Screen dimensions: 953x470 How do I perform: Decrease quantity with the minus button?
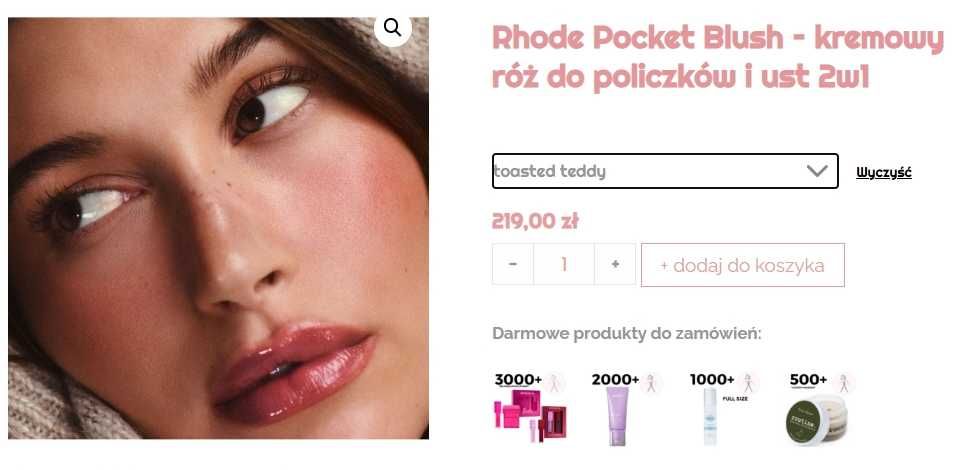pos(513,264)
